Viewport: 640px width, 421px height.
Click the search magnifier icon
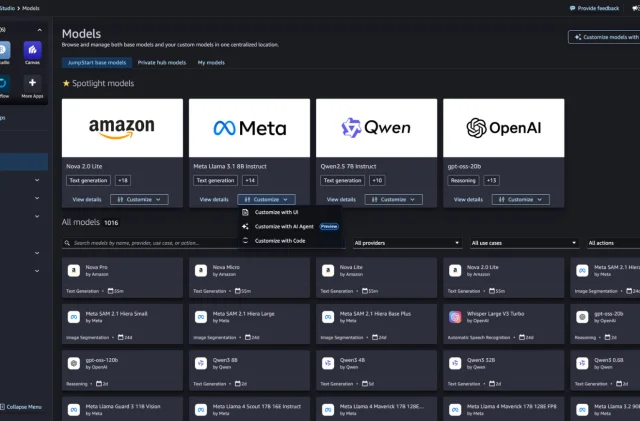pyautogui.click(x=67, y=243)
